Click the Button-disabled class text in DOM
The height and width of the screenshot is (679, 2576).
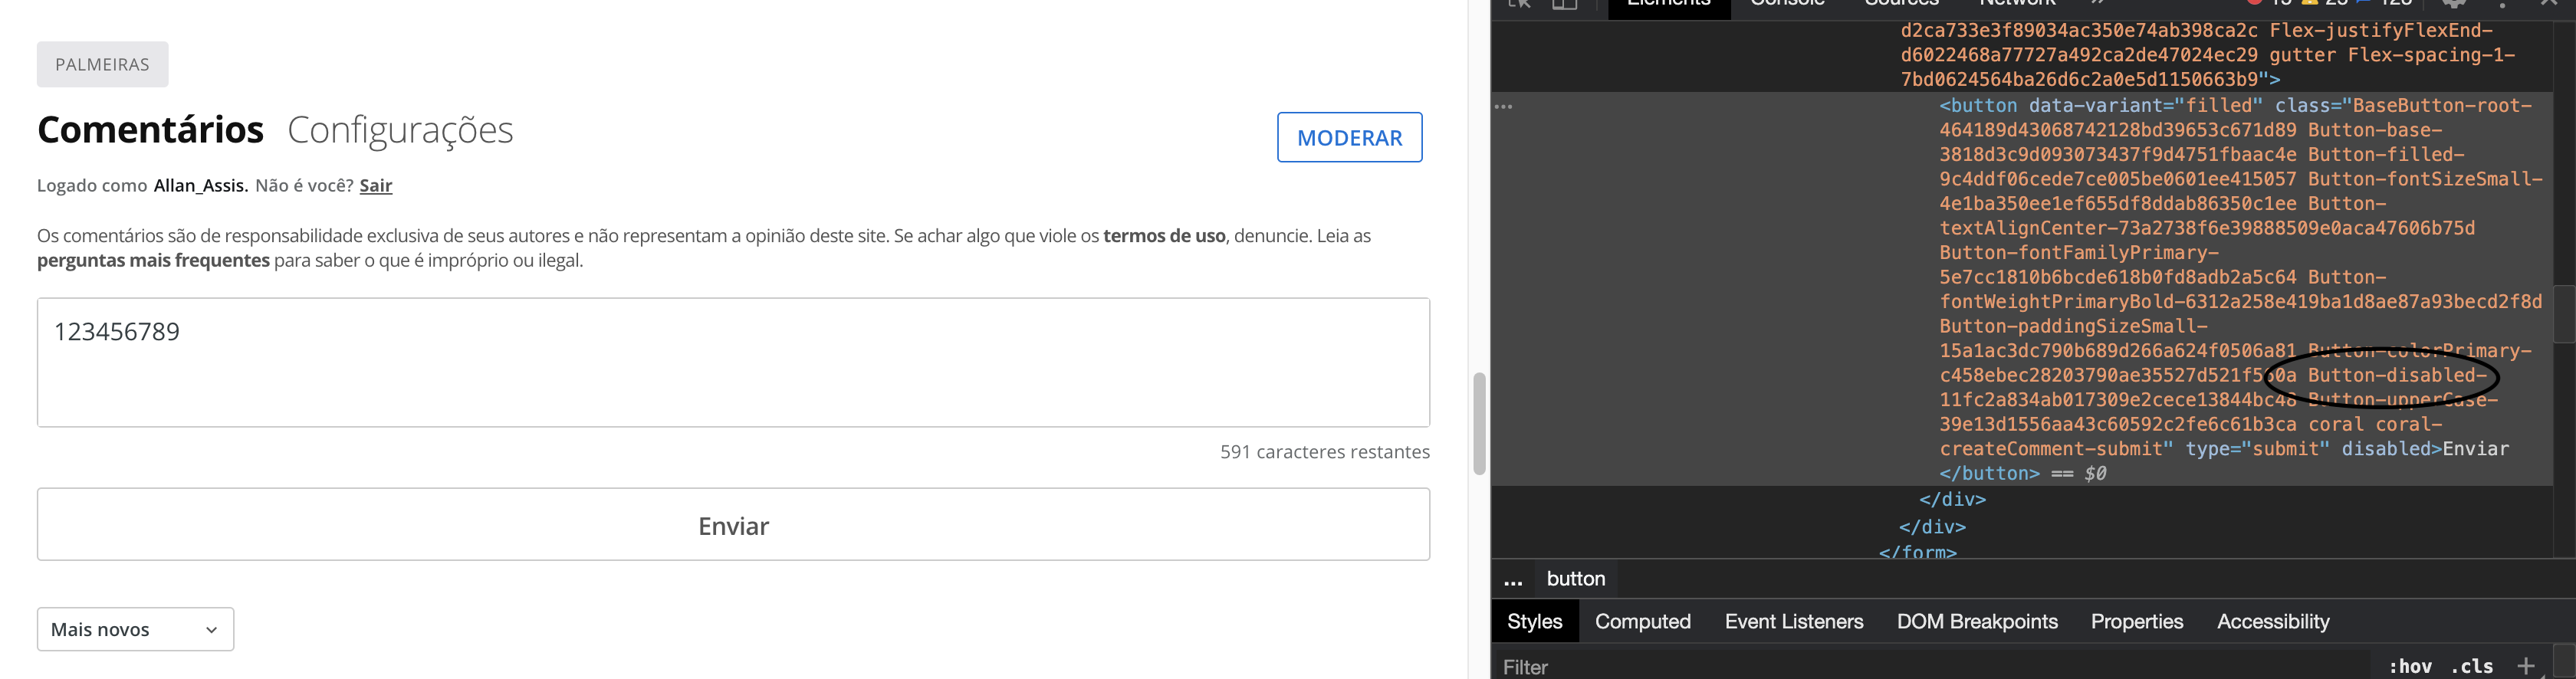pos(2397,376)
